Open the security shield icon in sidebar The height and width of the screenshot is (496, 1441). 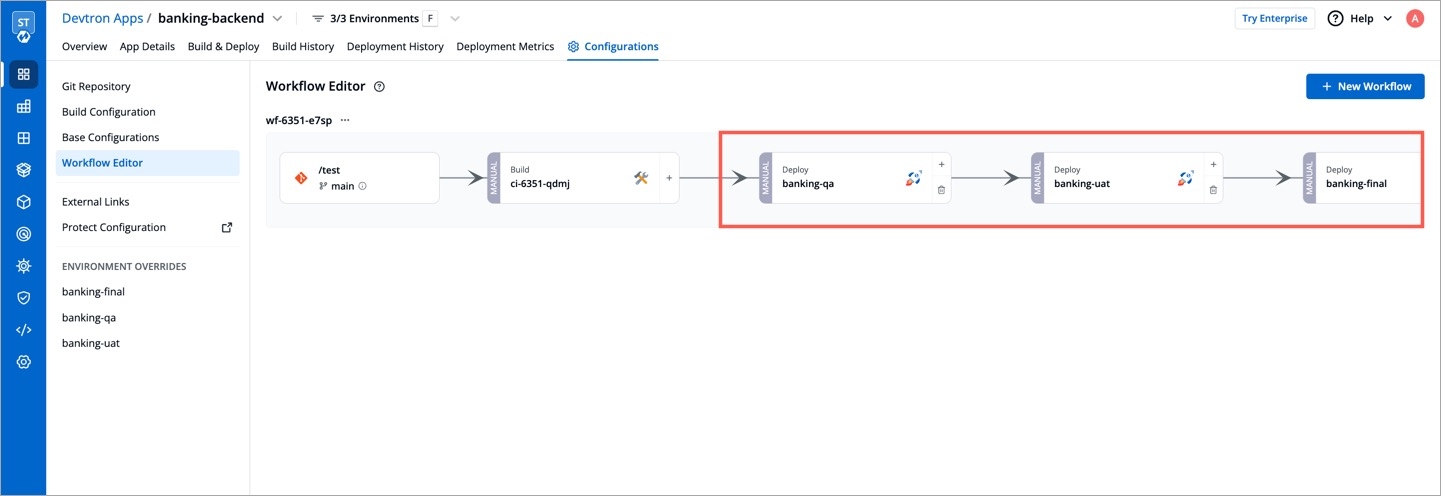(24, 298)
